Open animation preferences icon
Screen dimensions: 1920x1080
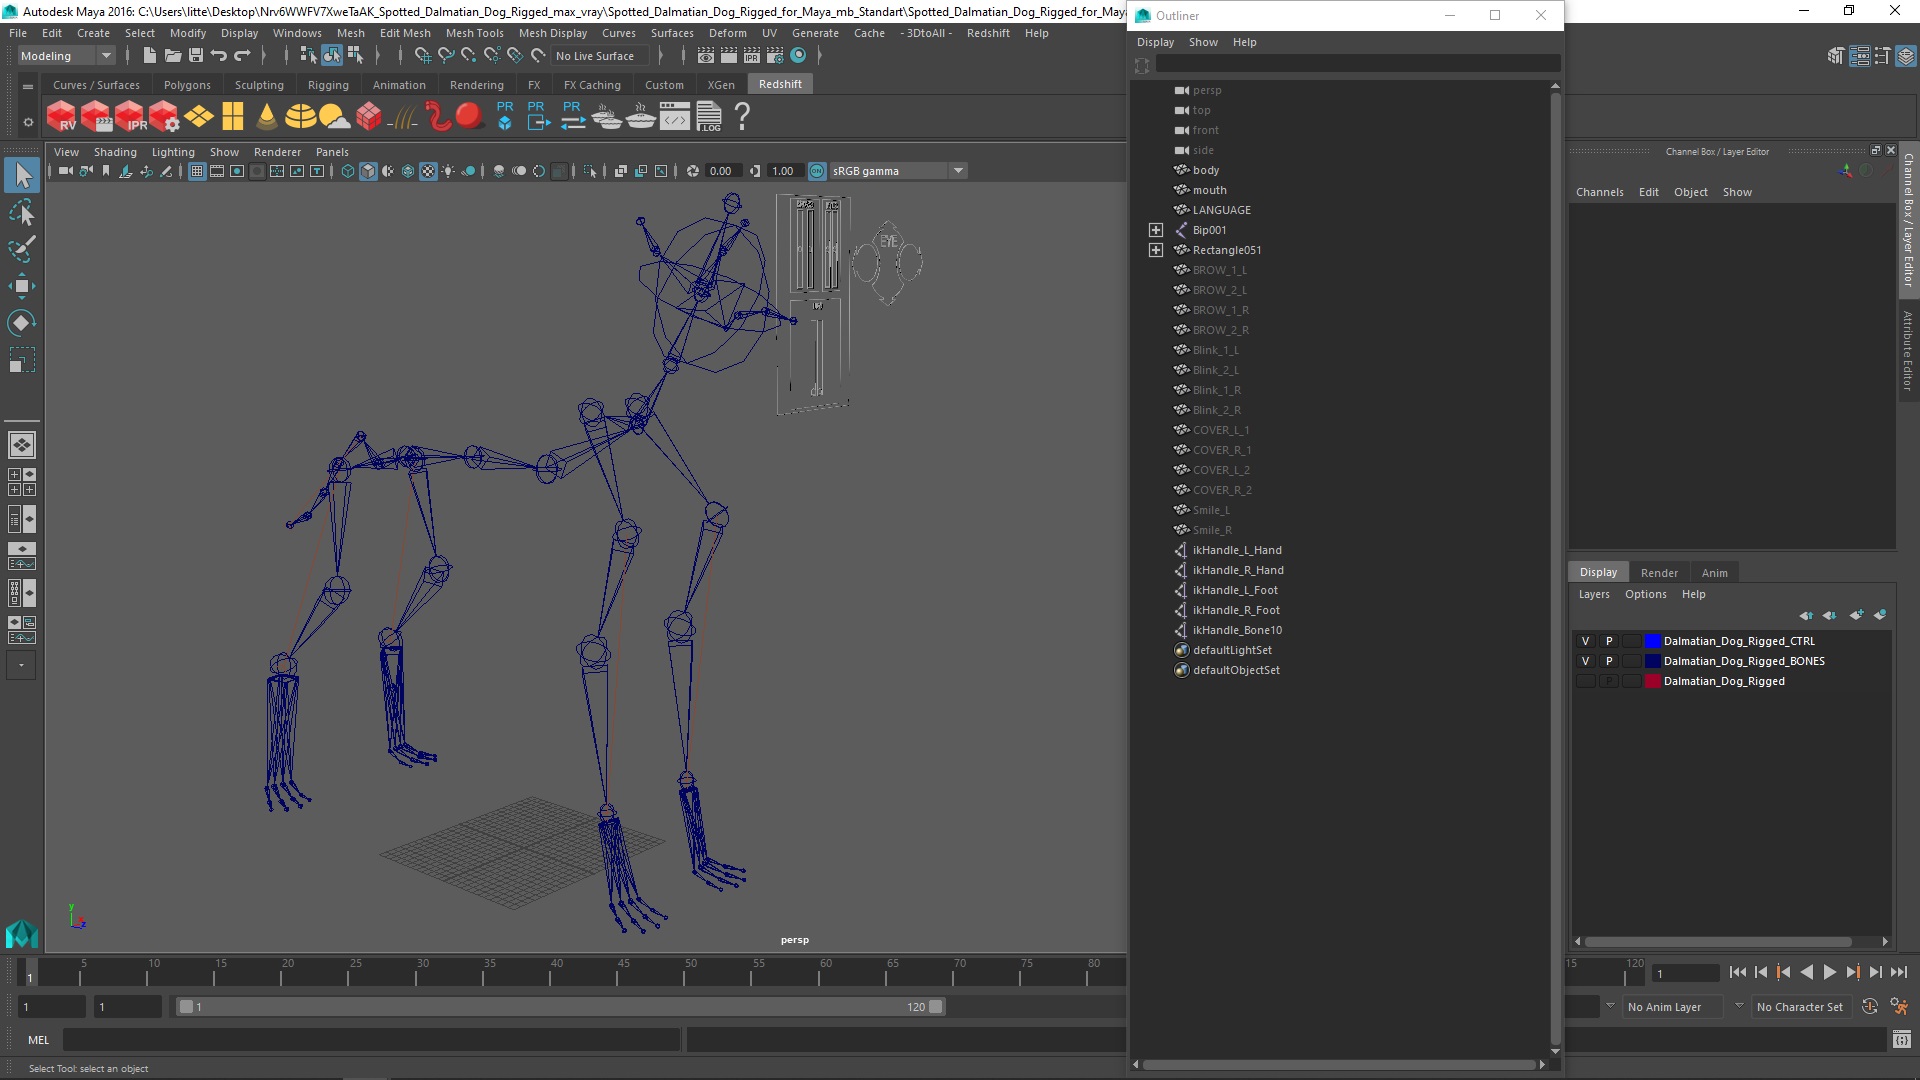click(1898, 1007)
